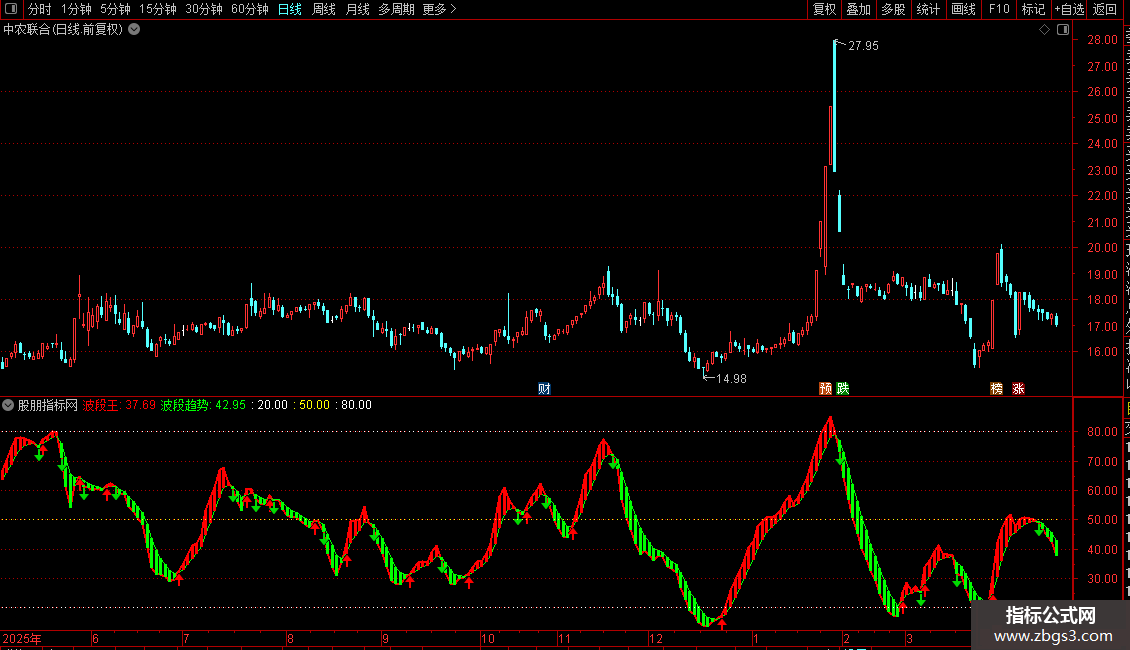The width and height of the screenshot is (1130, 650).
Task: Open the indicator menu circle beside 股朋指标网
Action: (8, 405)
